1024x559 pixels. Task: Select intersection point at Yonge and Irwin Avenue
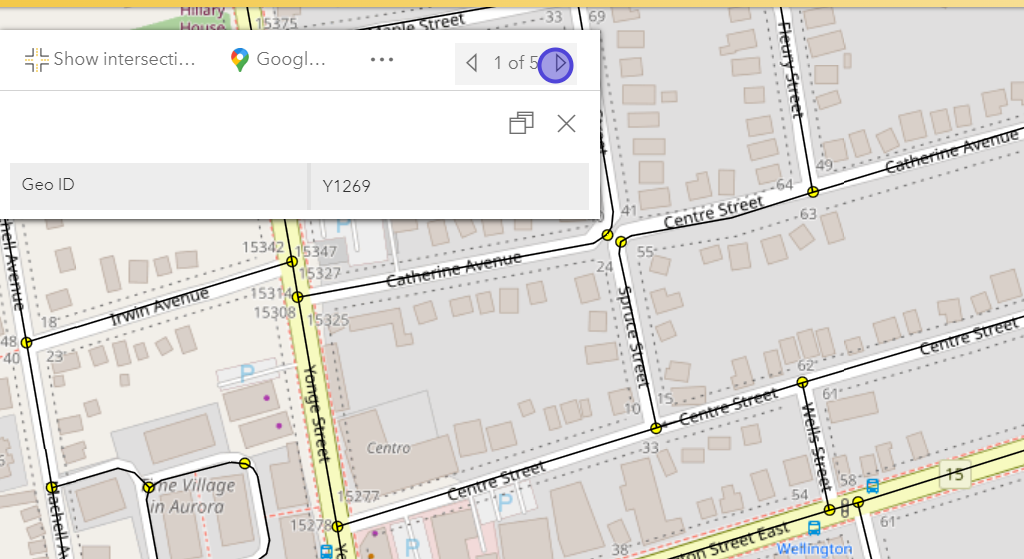pyautogui.click(x=292, y=262)
